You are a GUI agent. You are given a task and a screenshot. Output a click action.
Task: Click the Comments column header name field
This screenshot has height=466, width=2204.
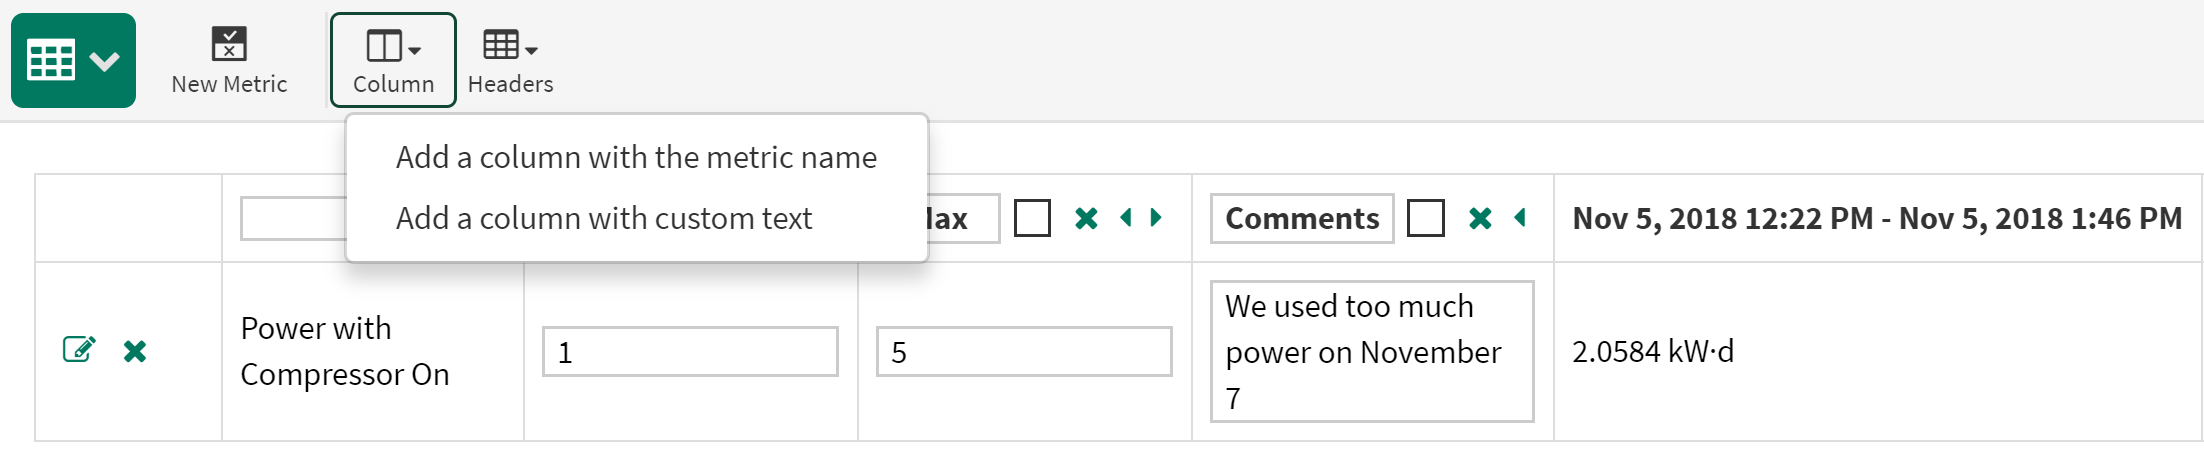(x=1301, y=219)
